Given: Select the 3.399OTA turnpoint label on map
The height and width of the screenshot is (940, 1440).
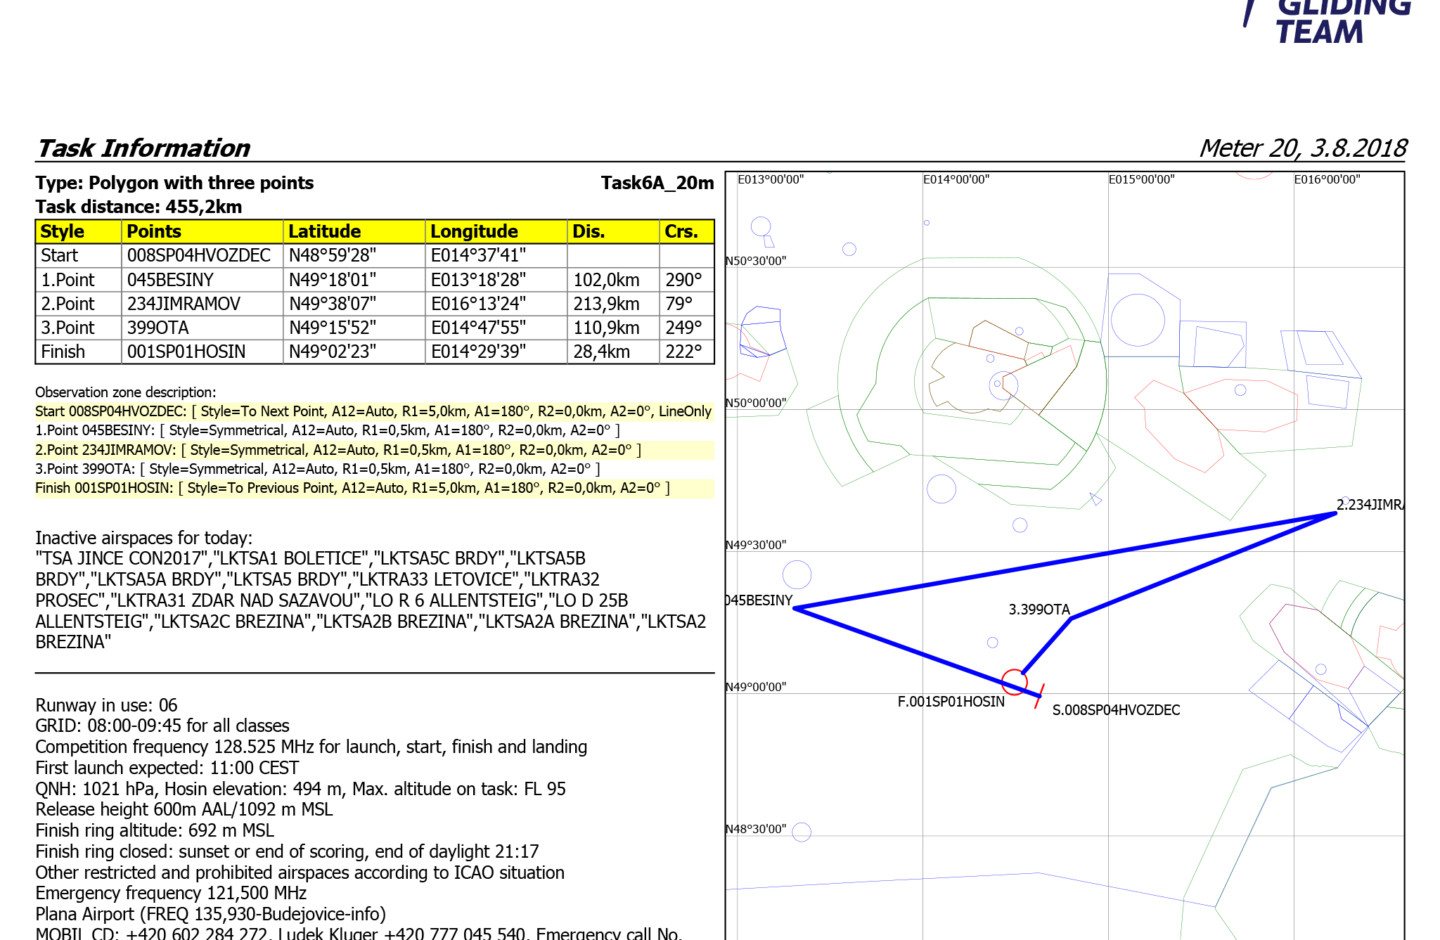Looking at the screenshot, I should point(1039,609).
